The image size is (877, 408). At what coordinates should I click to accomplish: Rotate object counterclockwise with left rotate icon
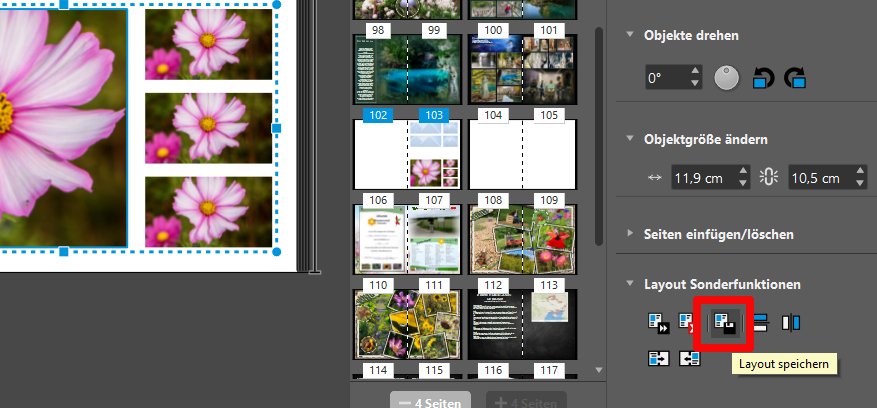tap(763, 78)
